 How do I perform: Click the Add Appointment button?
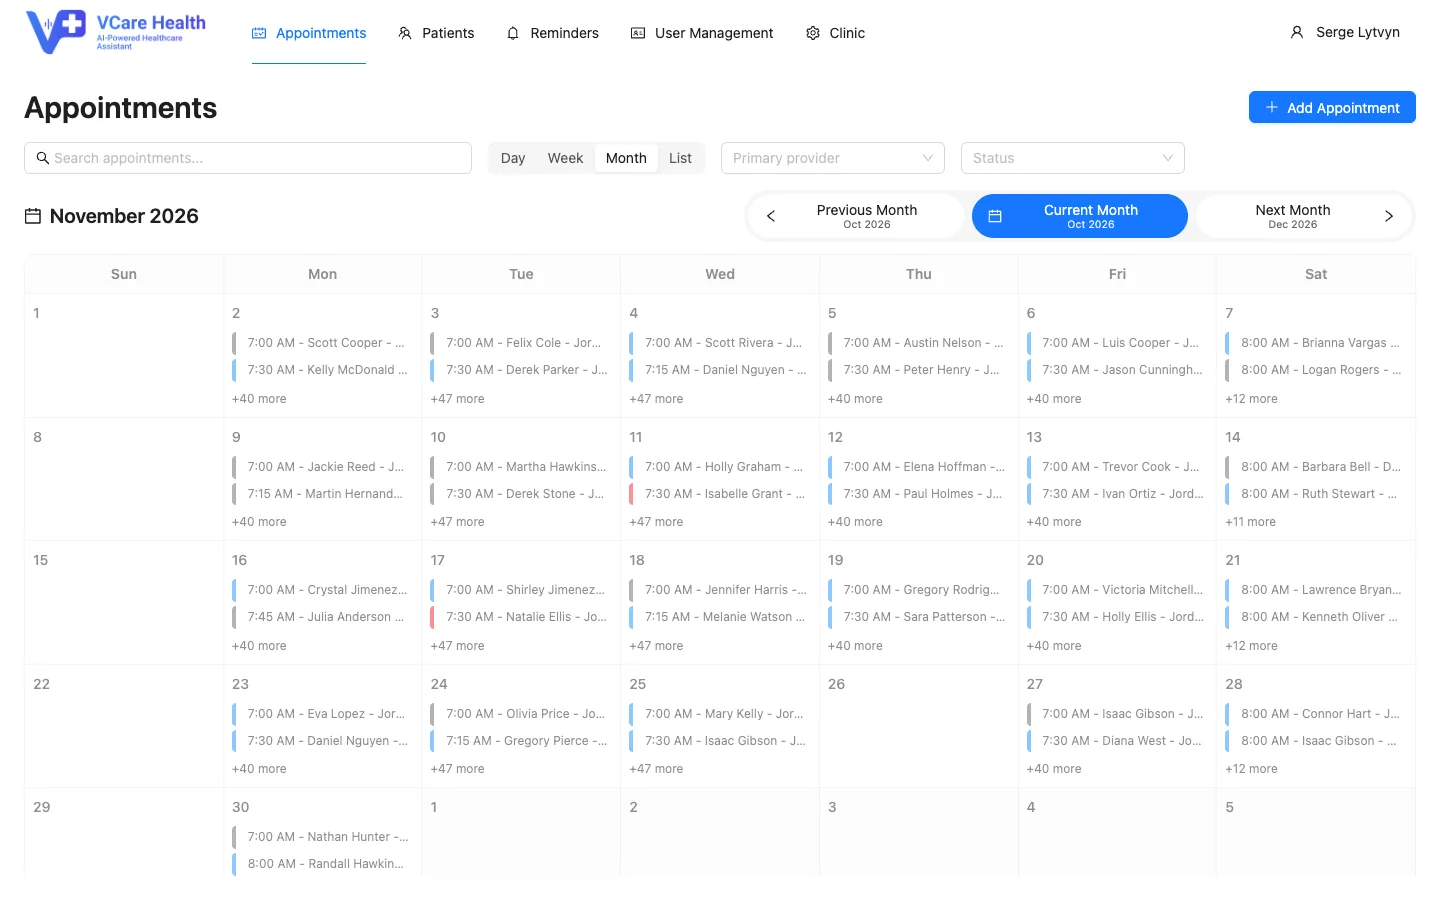pos(1332,107)
